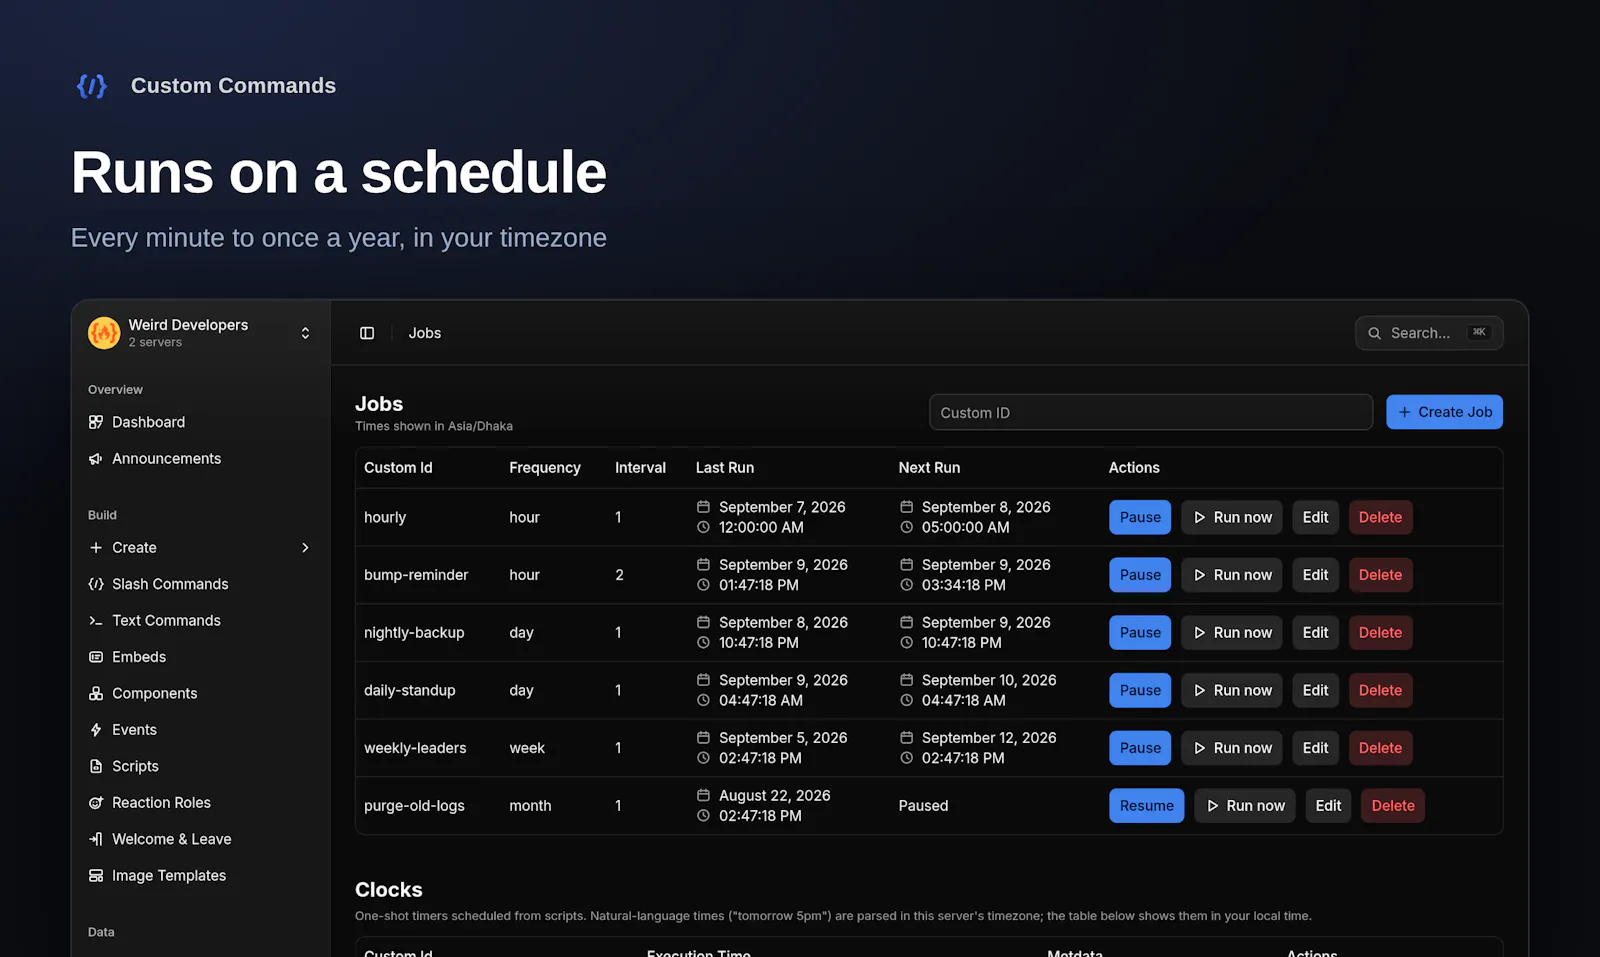Delete the bump-reminder job
The height and width of the screenshot is (957, 1600).
(x=1380, y=575)
